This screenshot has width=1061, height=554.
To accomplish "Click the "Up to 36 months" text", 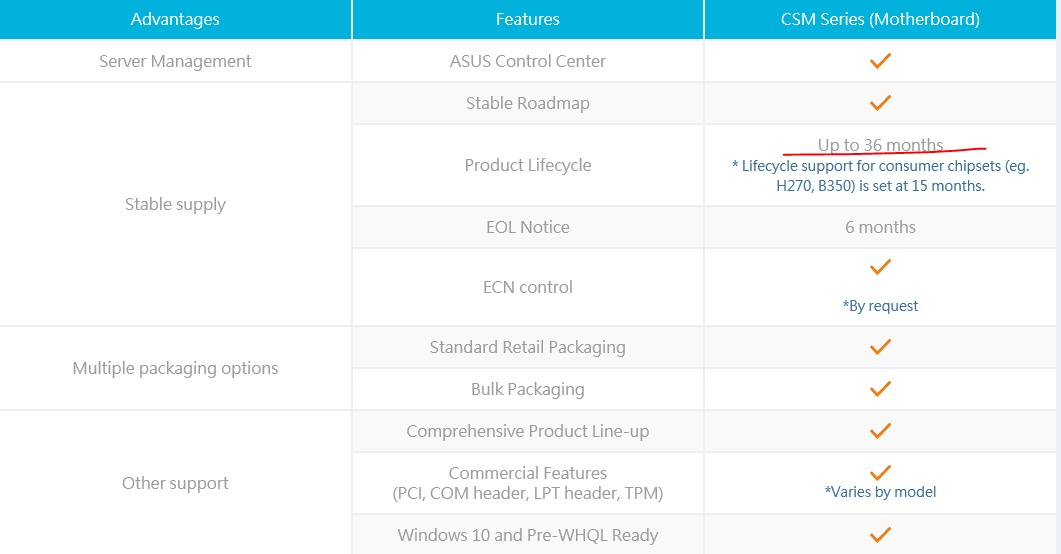I will point(880,145).
